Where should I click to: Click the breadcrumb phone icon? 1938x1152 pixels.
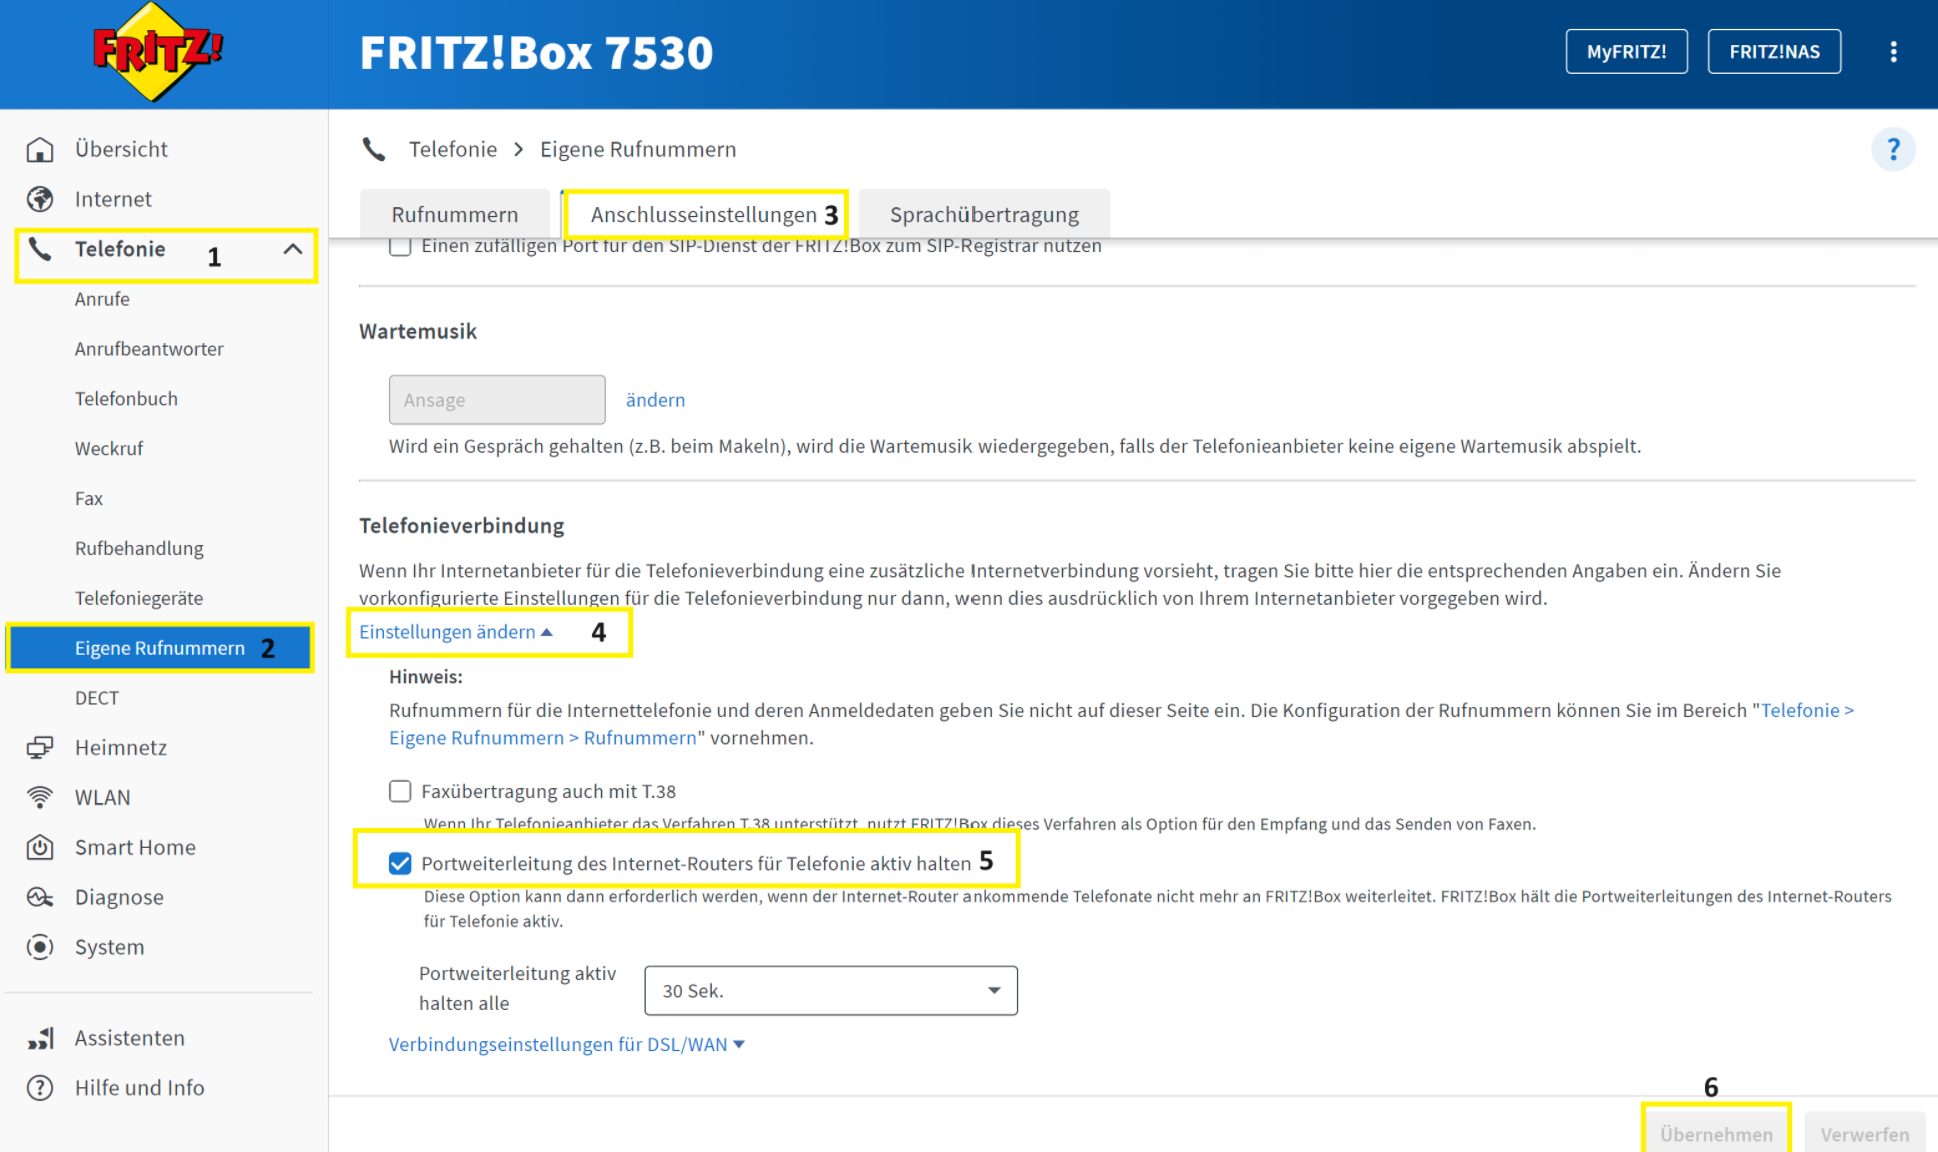click(374, 150)
